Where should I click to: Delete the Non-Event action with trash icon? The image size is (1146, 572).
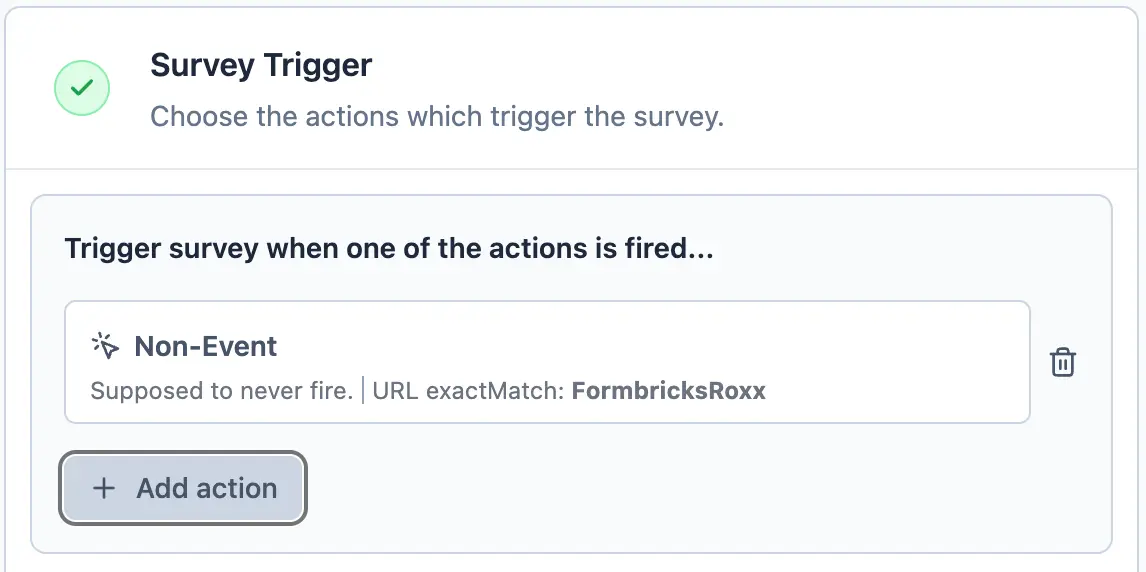1062,362
